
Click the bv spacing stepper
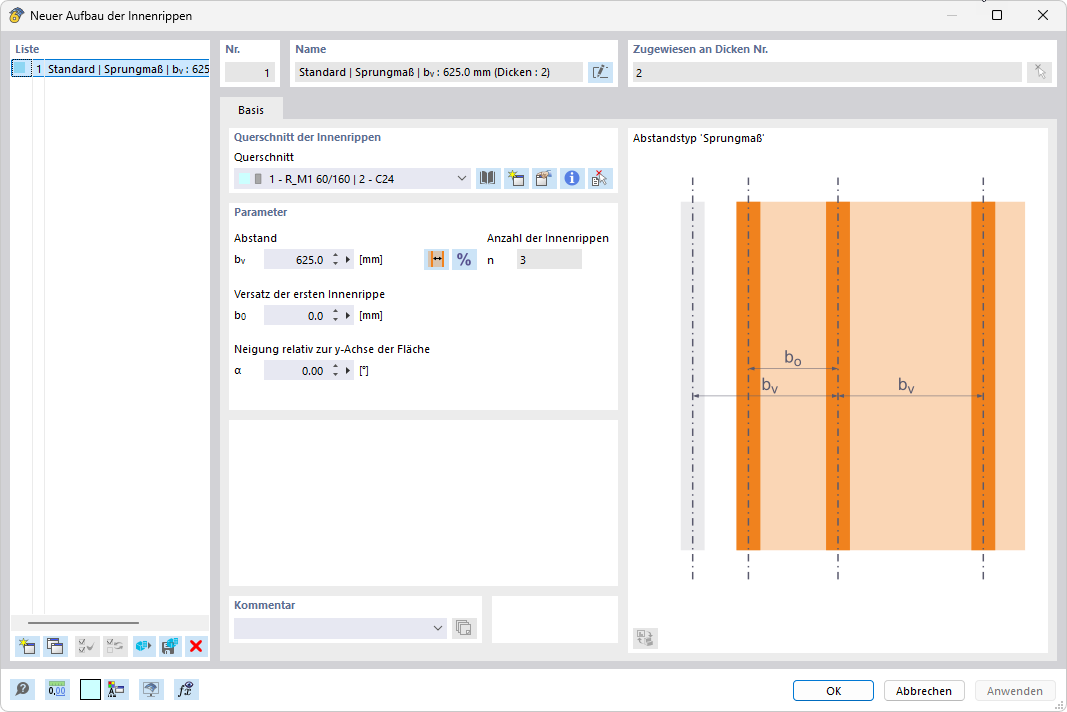pos(335,259)
